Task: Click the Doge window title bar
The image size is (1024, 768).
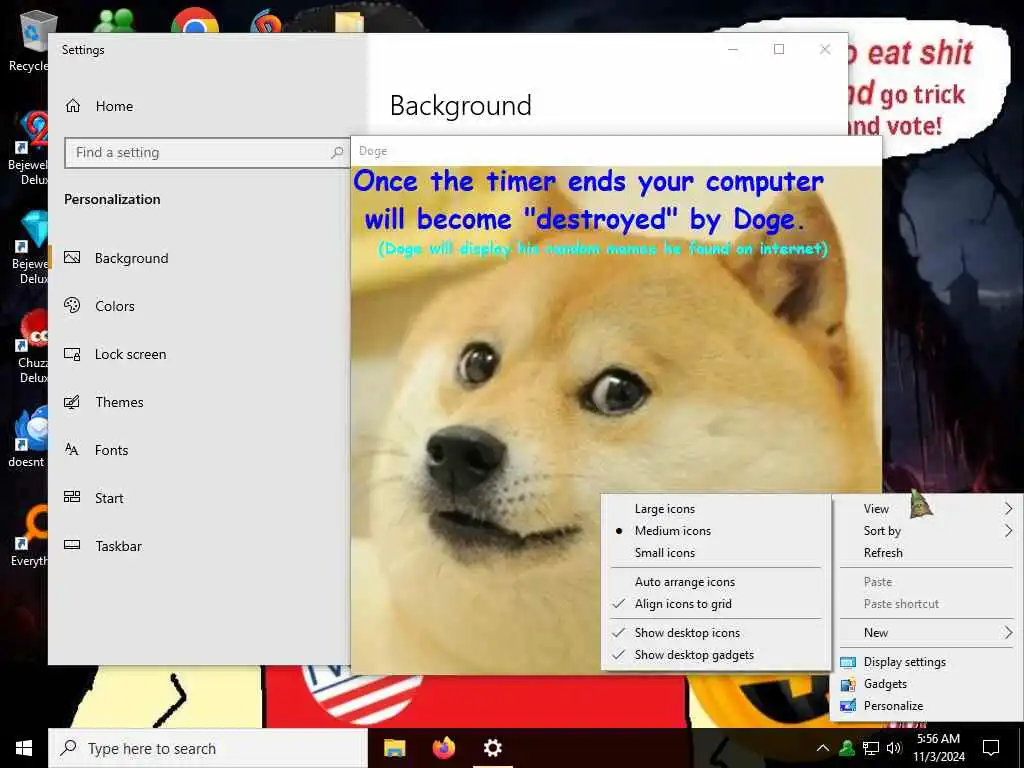Action: point(616,151)
